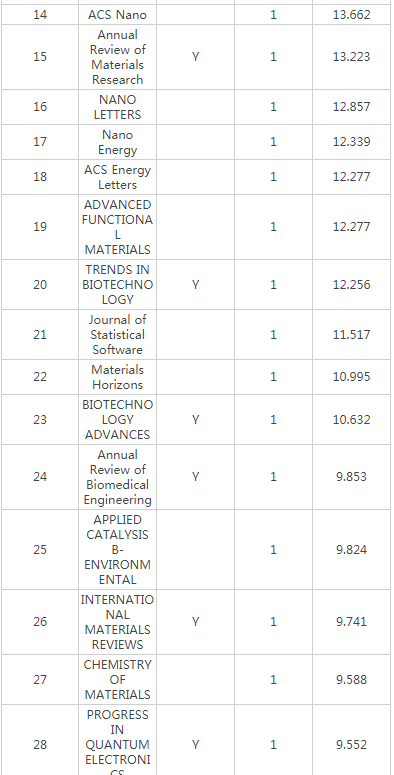Click the Y marker in row 26

(196, 622)
